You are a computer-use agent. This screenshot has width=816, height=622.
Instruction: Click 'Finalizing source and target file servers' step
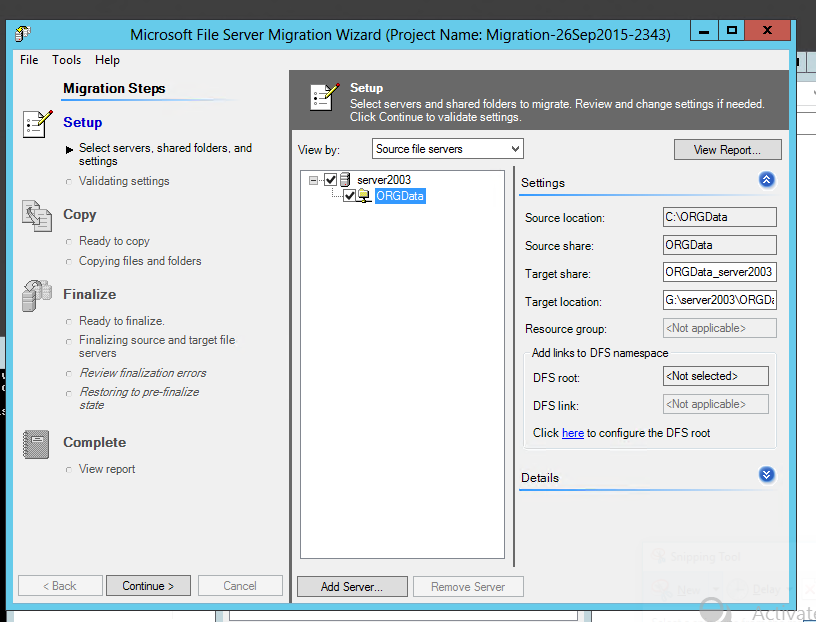(x=157, y=347)
